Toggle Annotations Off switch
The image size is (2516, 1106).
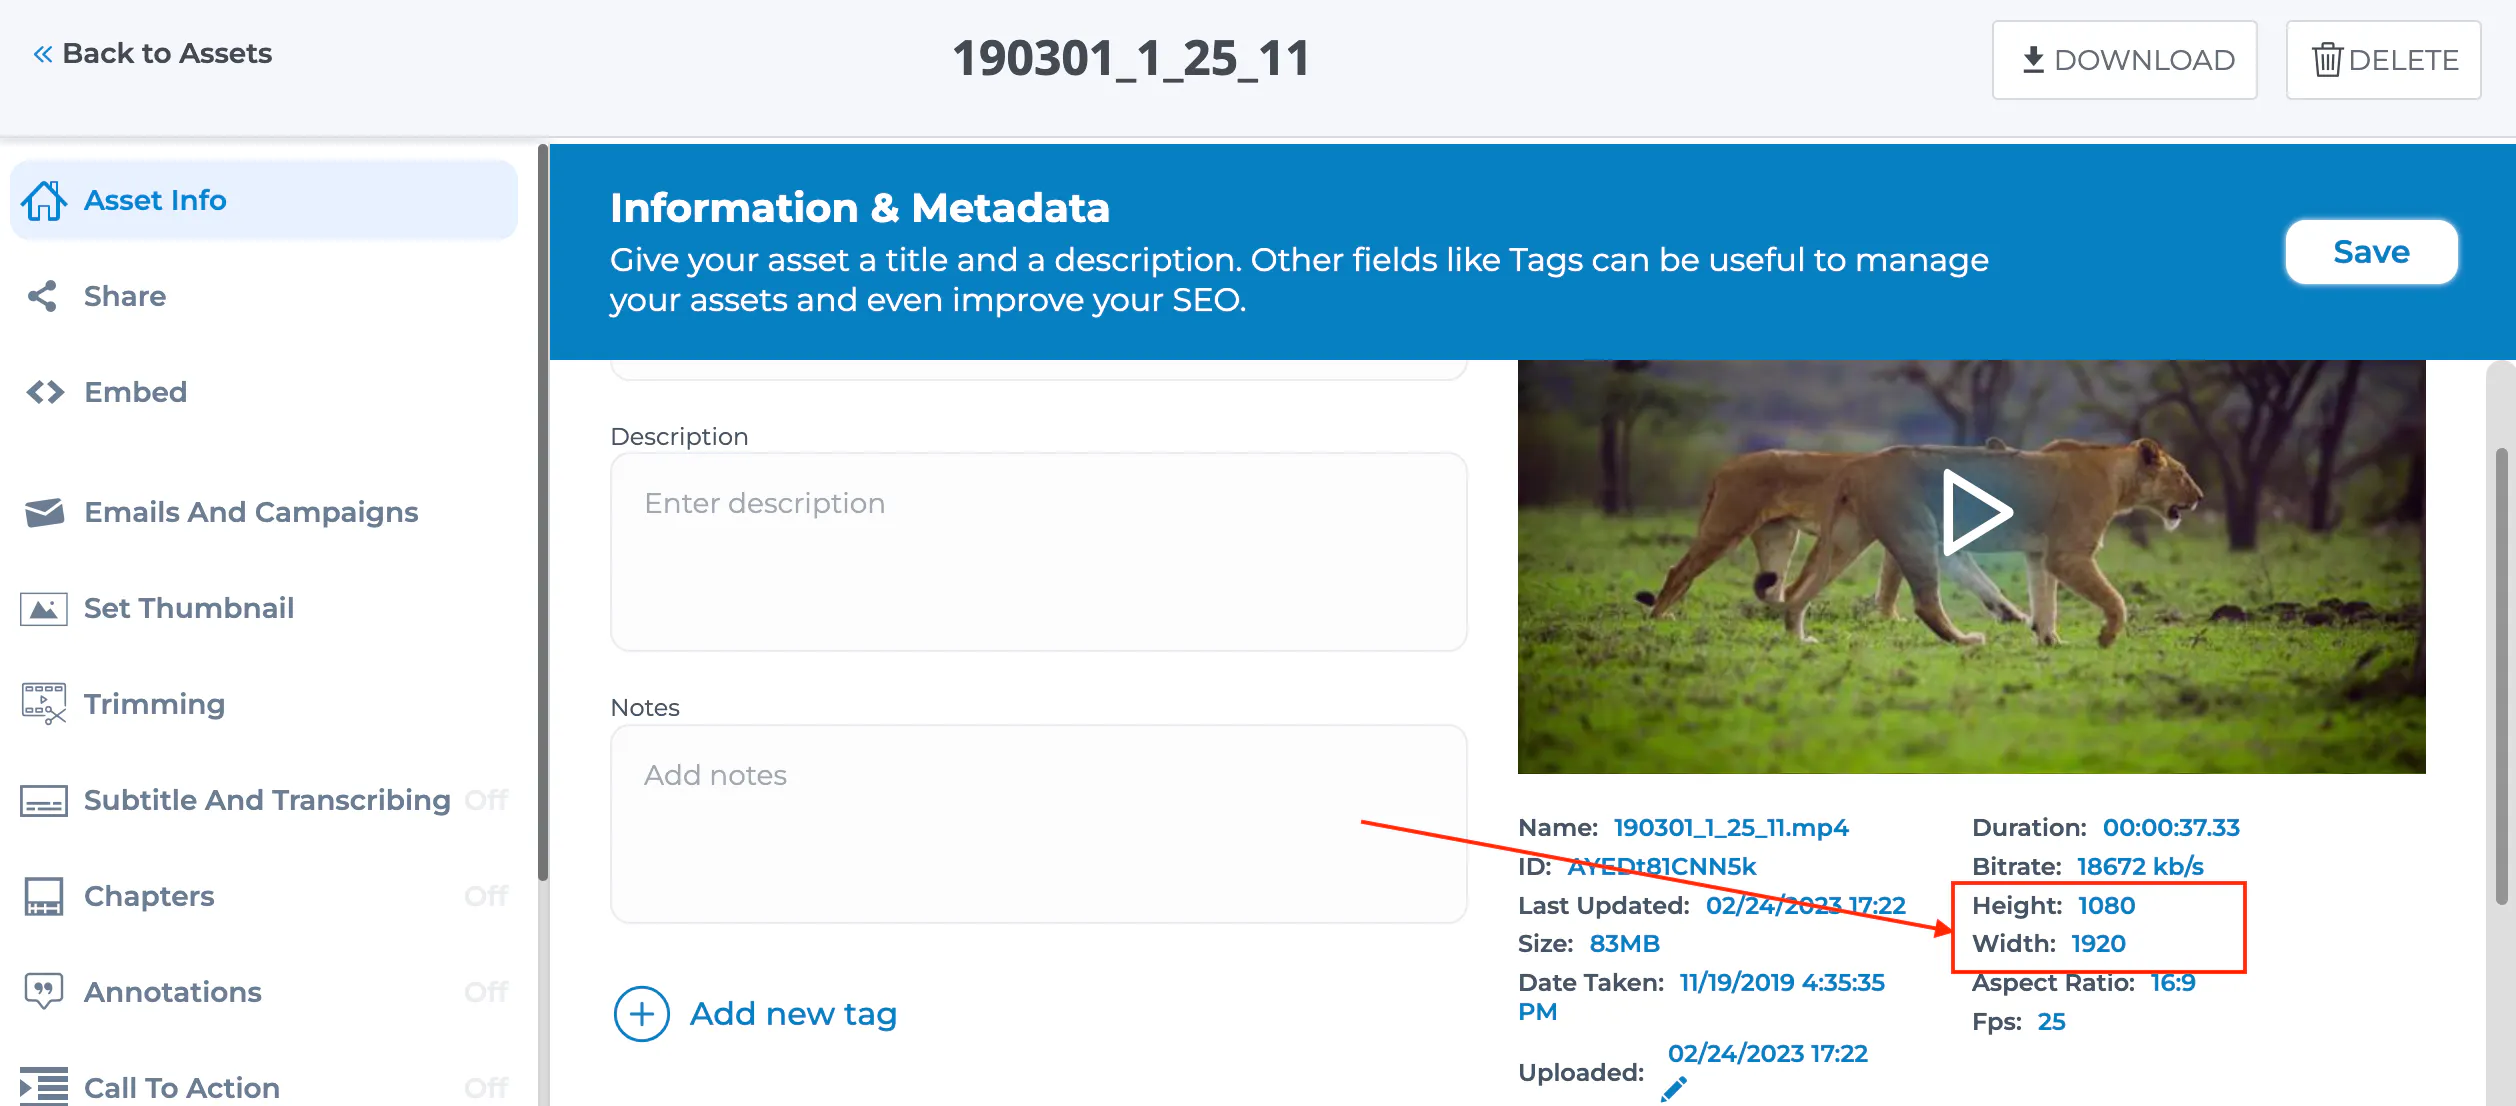[487, 992]
